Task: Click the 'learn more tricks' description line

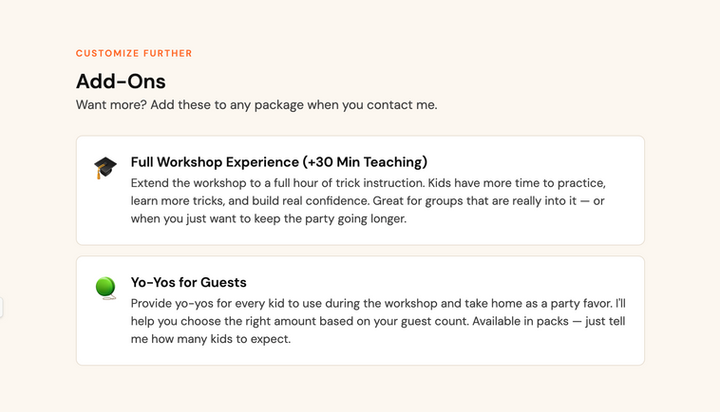Action: [367, 201]
